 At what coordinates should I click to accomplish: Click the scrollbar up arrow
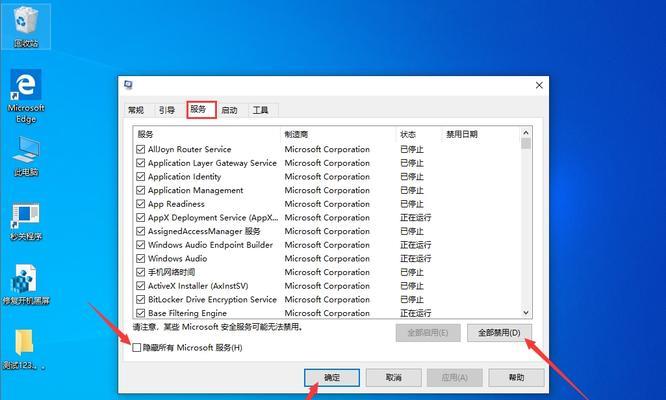[x=526, y=132]
